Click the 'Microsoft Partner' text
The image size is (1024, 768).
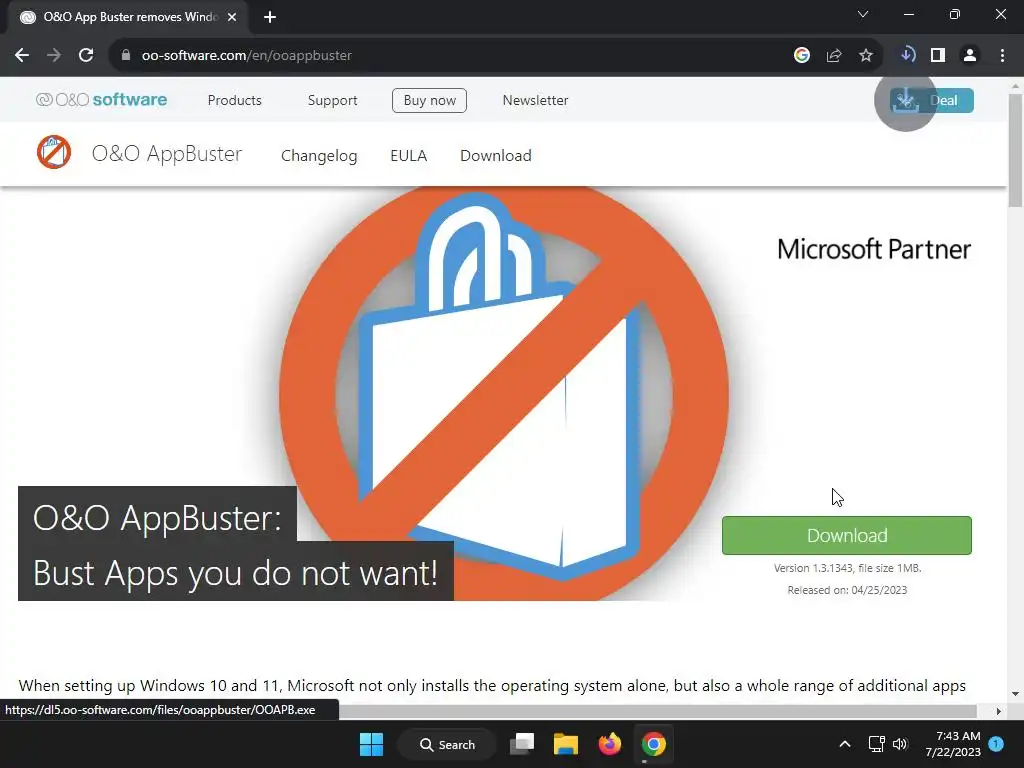pos(874,249)
